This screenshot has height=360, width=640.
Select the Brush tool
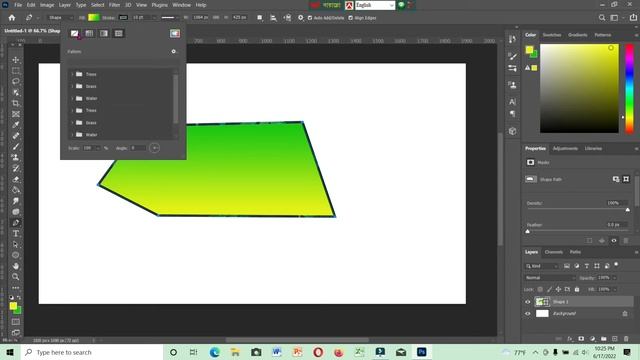[16, 146]
